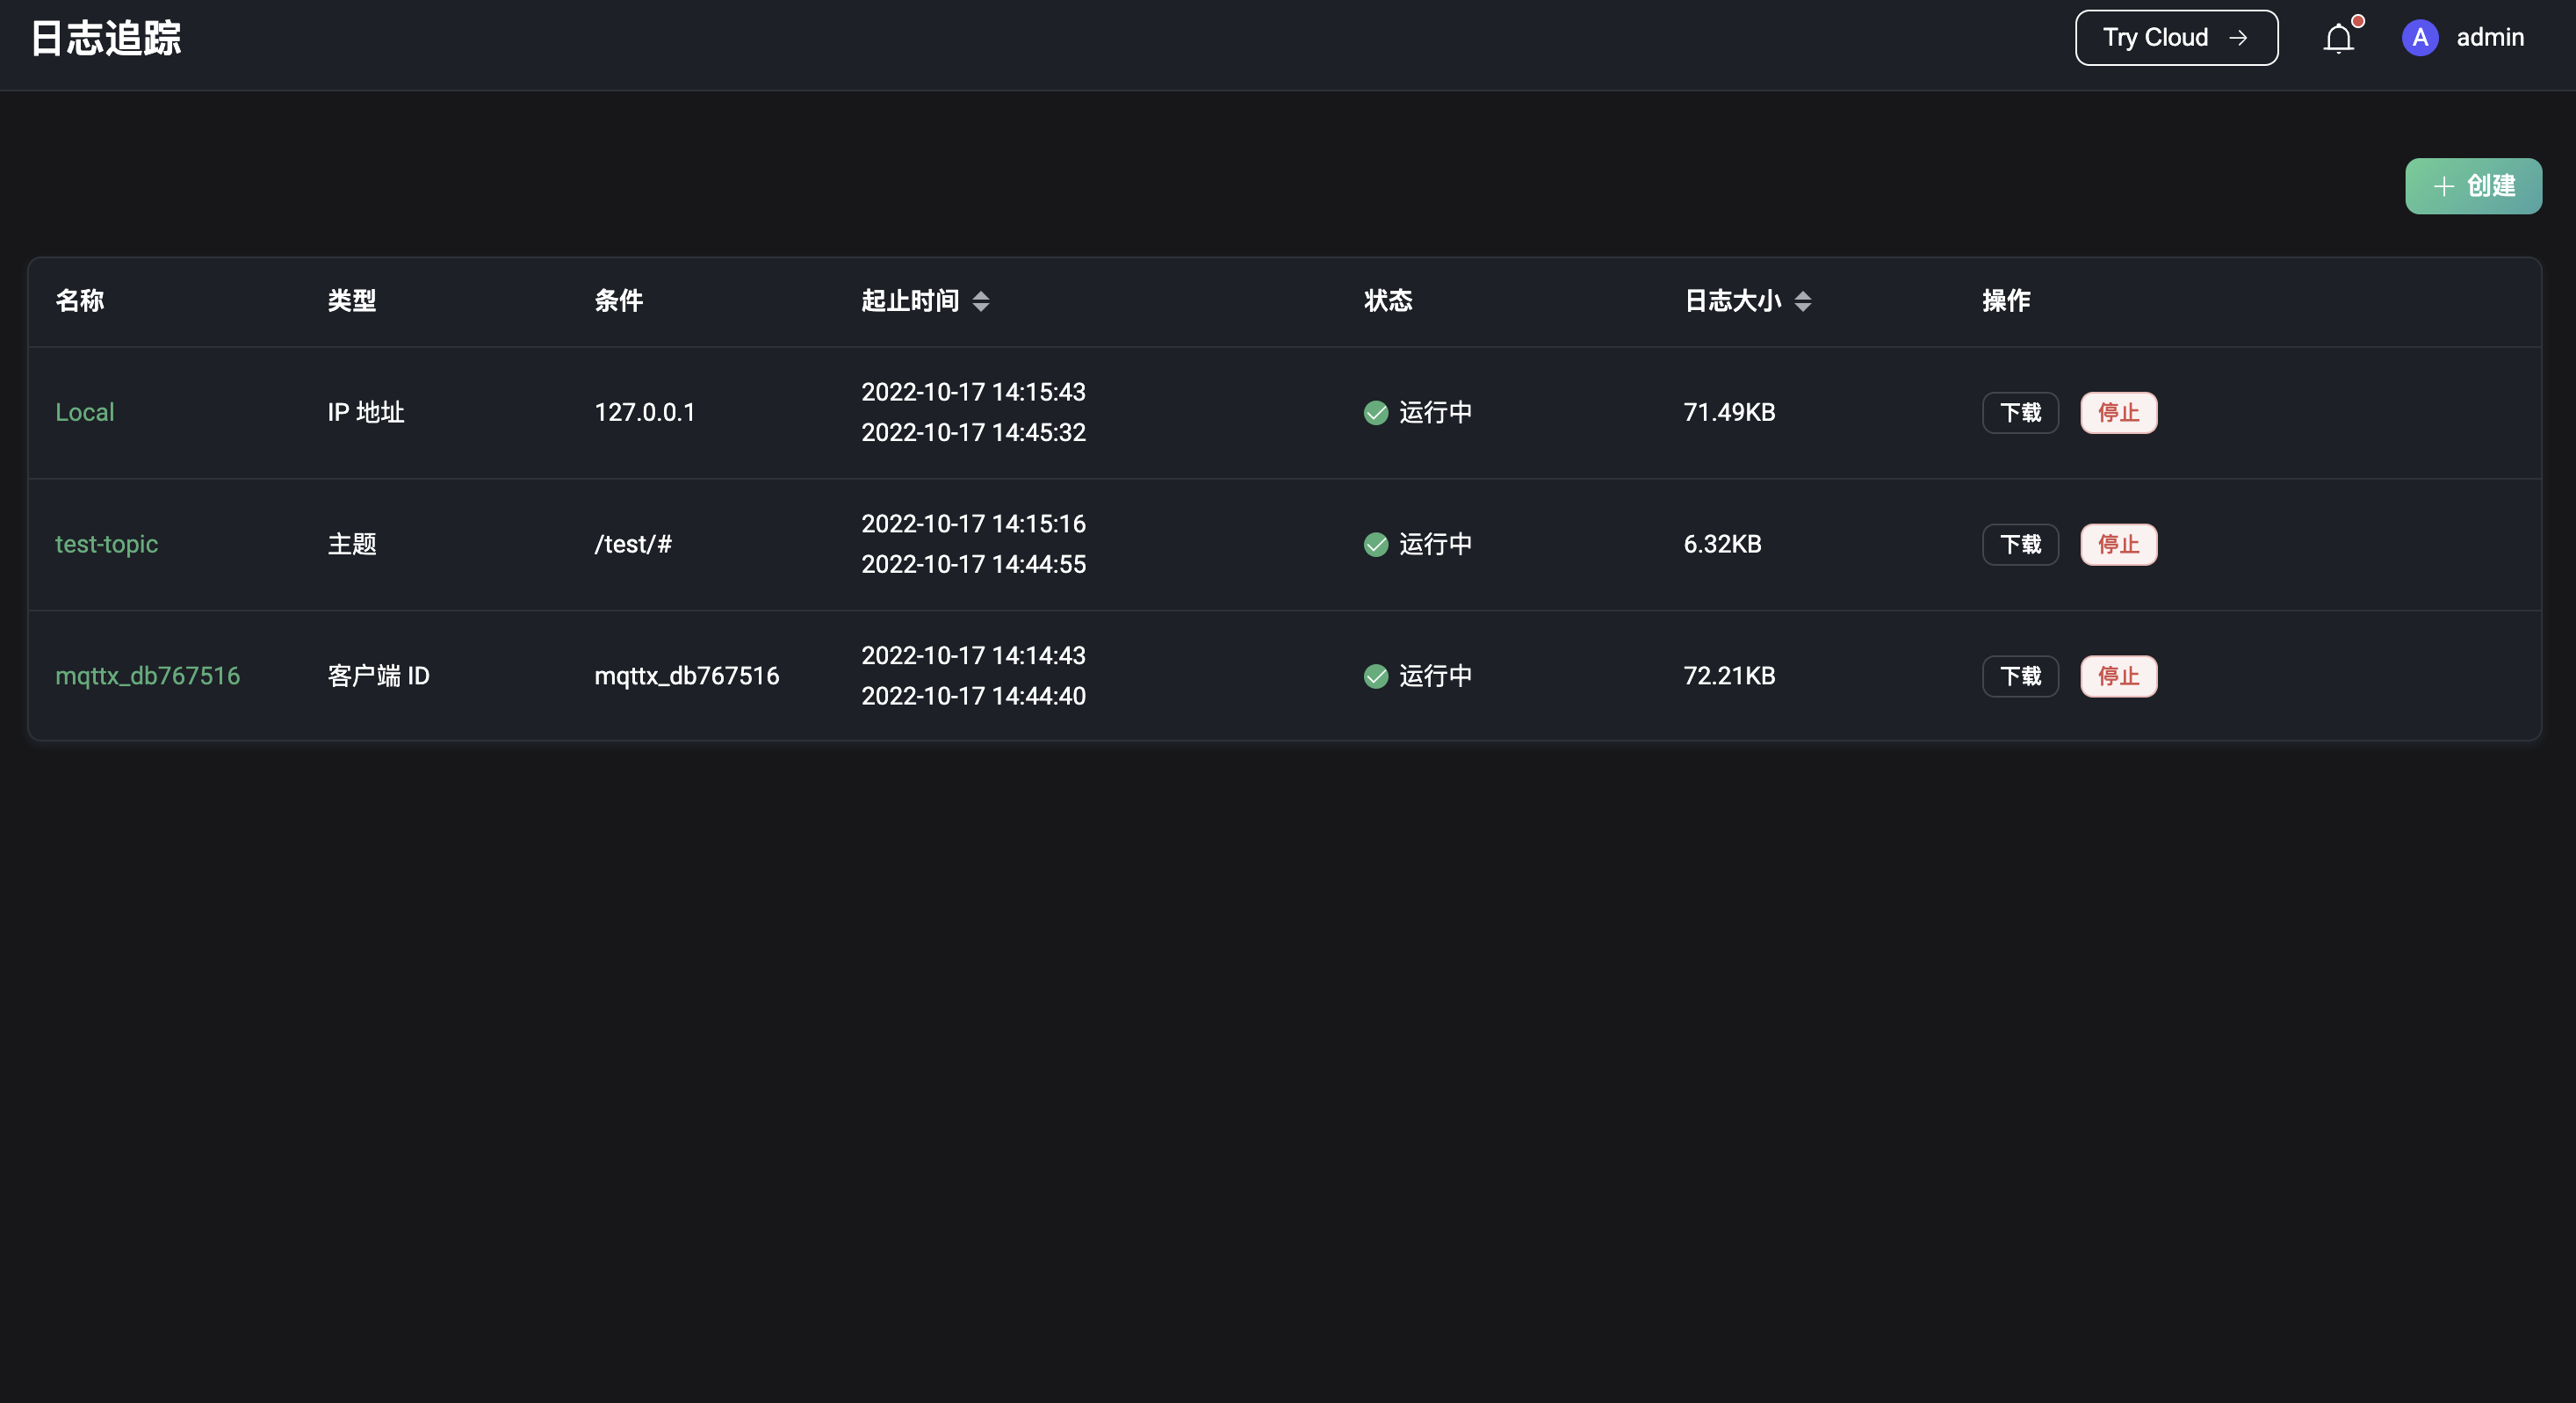Download the test-topic trace log
2576x1403 pixels.
(x=2020, y=545)
